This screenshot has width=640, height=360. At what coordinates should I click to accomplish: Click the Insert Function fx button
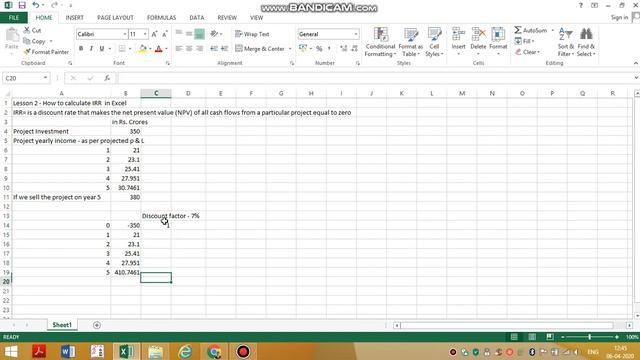(x=107, y=78)
